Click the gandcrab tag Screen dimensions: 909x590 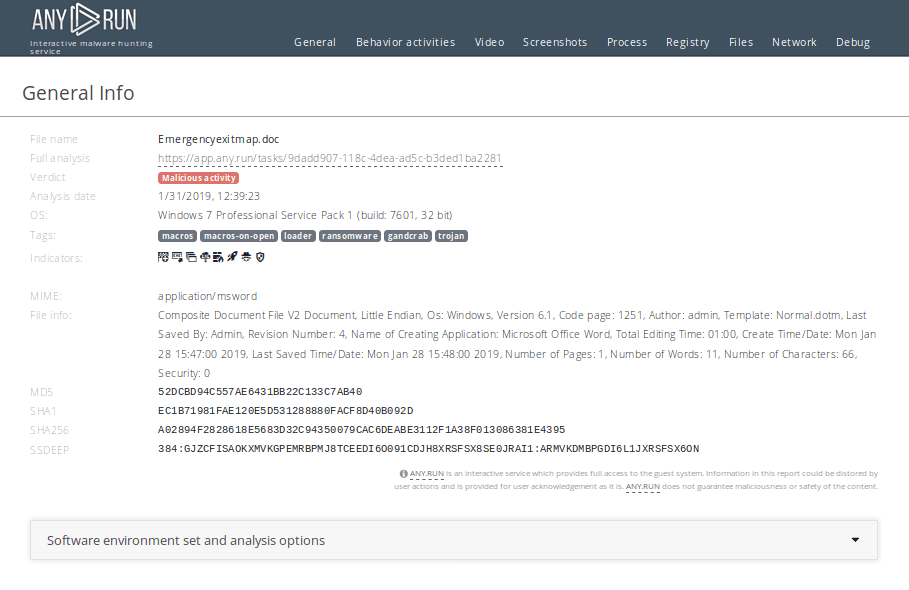(x=408, y=236)
